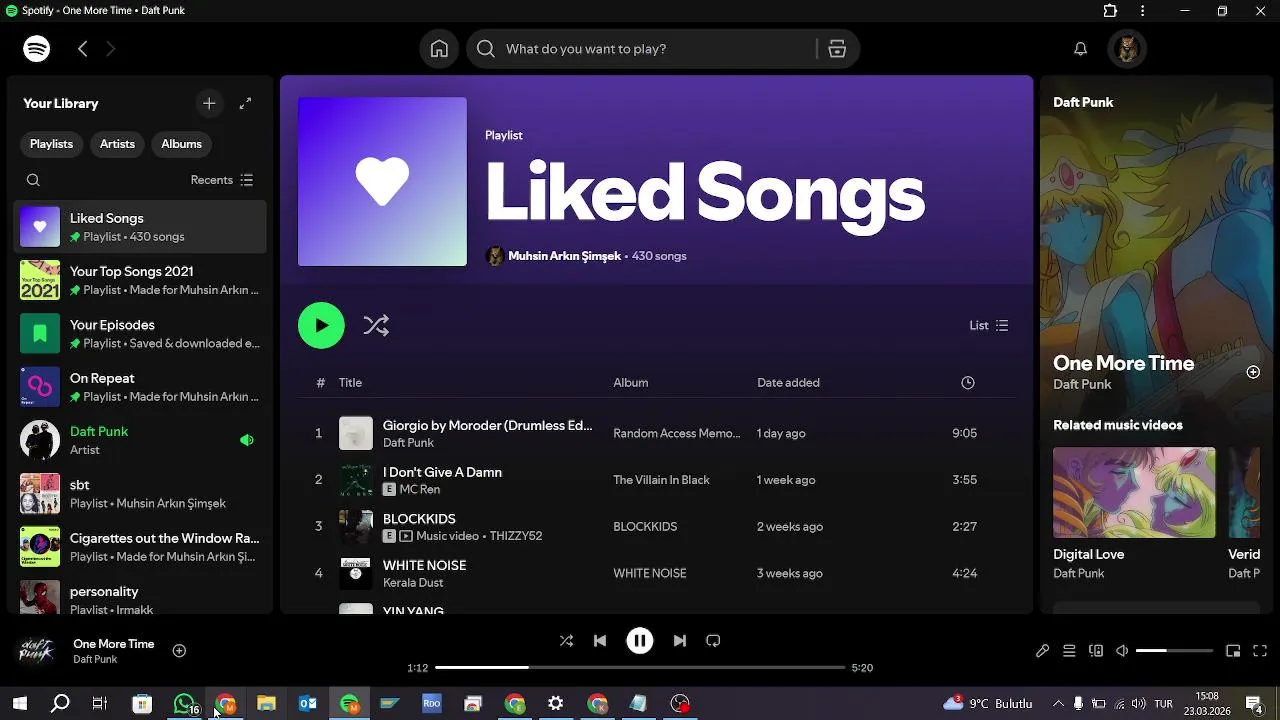This screenshot has height=720, width=1280.
Task: Open the personality playlist
Action: point(140,599)
